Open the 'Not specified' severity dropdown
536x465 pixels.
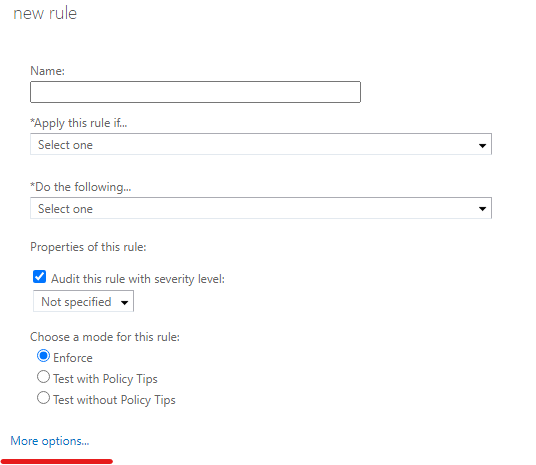pos(83,301)
